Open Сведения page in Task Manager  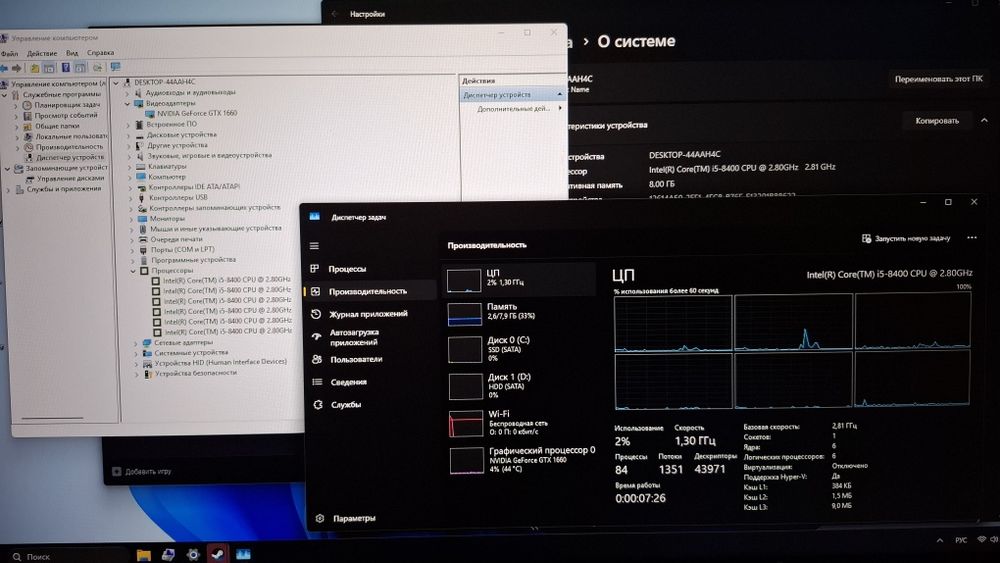click(349, 382)
